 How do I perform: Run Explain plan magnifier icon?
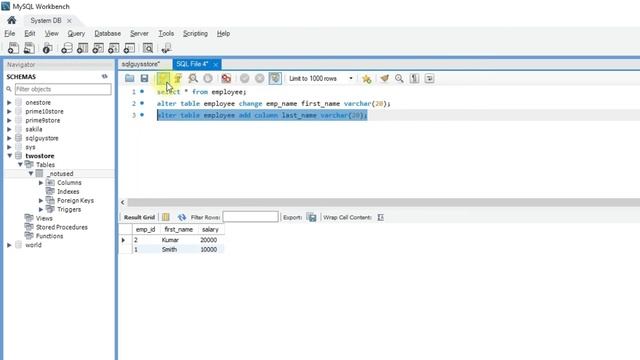tap(193, 78)
